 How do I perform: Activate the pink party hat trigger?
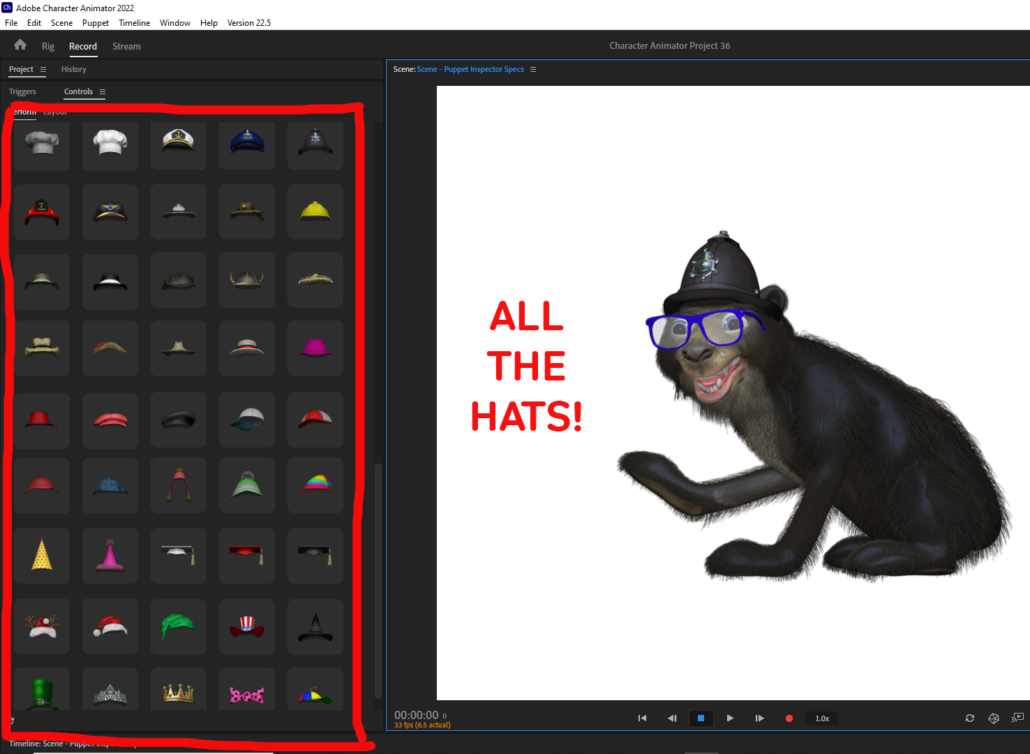tap(110, 556)
